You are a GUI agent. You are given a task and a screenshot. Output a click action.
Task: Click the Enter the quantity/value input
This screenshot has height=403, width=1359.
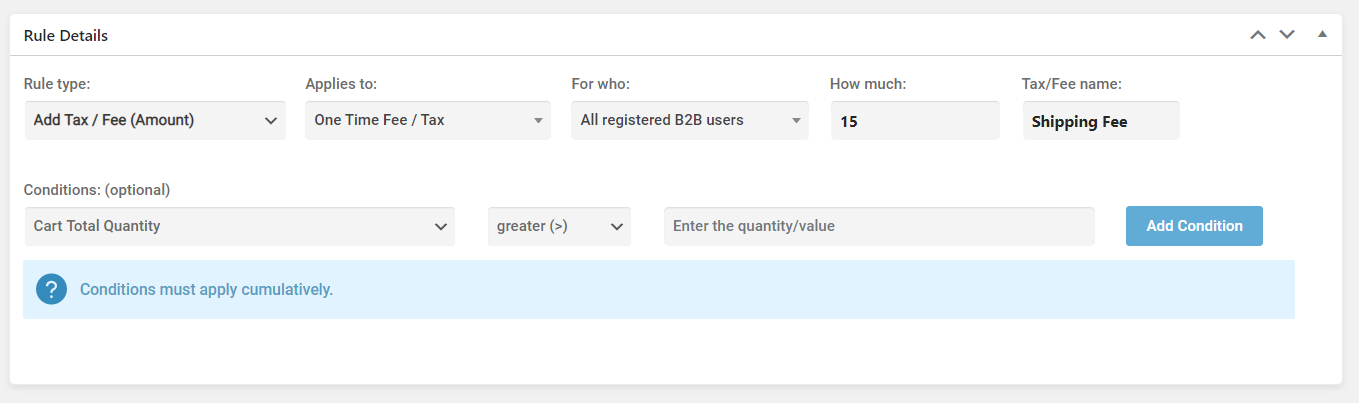(879, 226)
